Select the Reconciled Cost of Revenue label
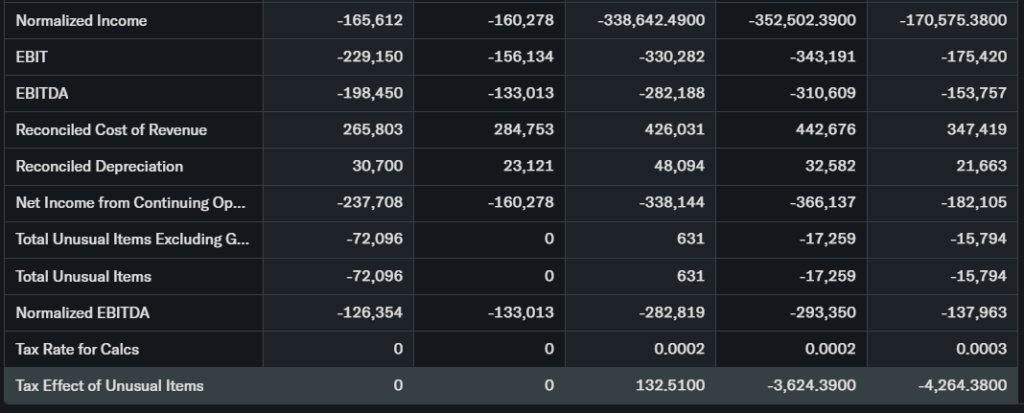This screenshot has width=1024, height=413. tap(111, 130)
